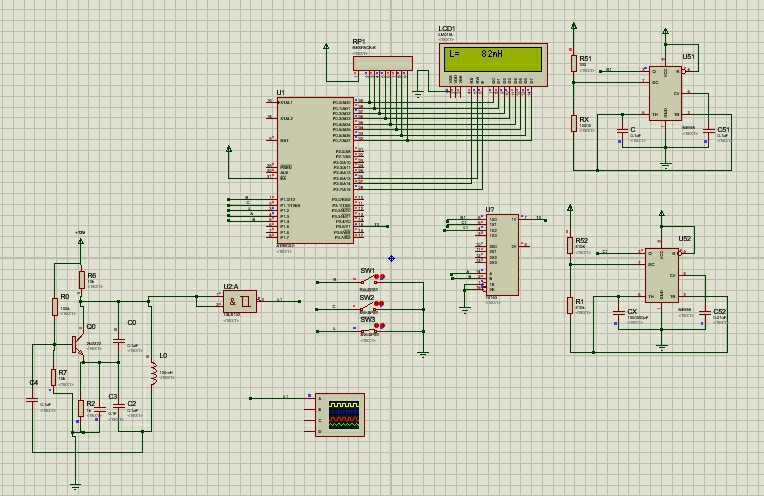Click the 'U7' reference label

[x=490, y=210]
